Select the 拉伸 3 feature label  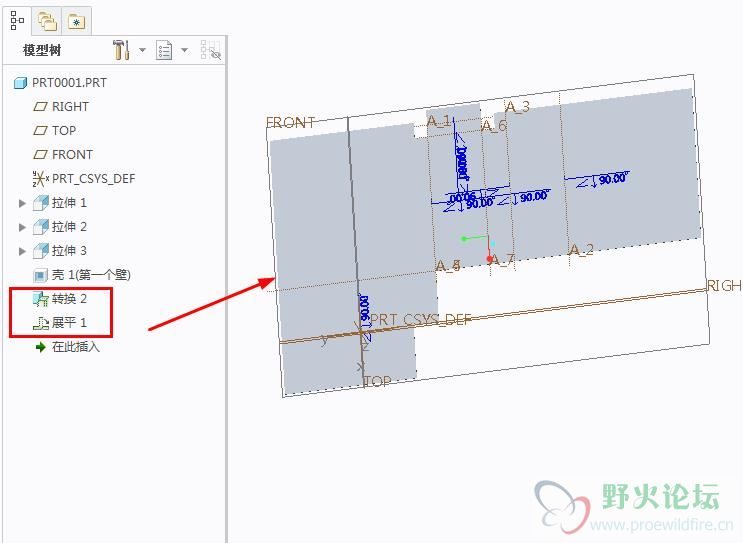(69, 251)
